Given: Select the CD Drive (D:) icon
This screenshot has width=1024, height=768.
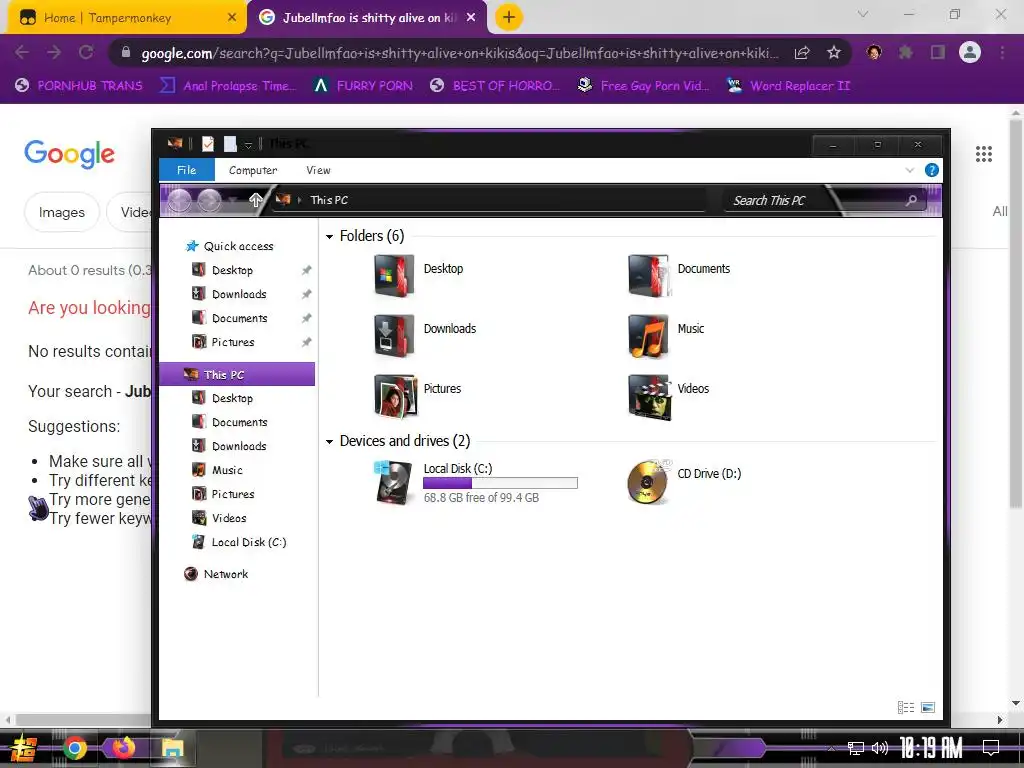Looking at the screenshot, I should point(648,482).
